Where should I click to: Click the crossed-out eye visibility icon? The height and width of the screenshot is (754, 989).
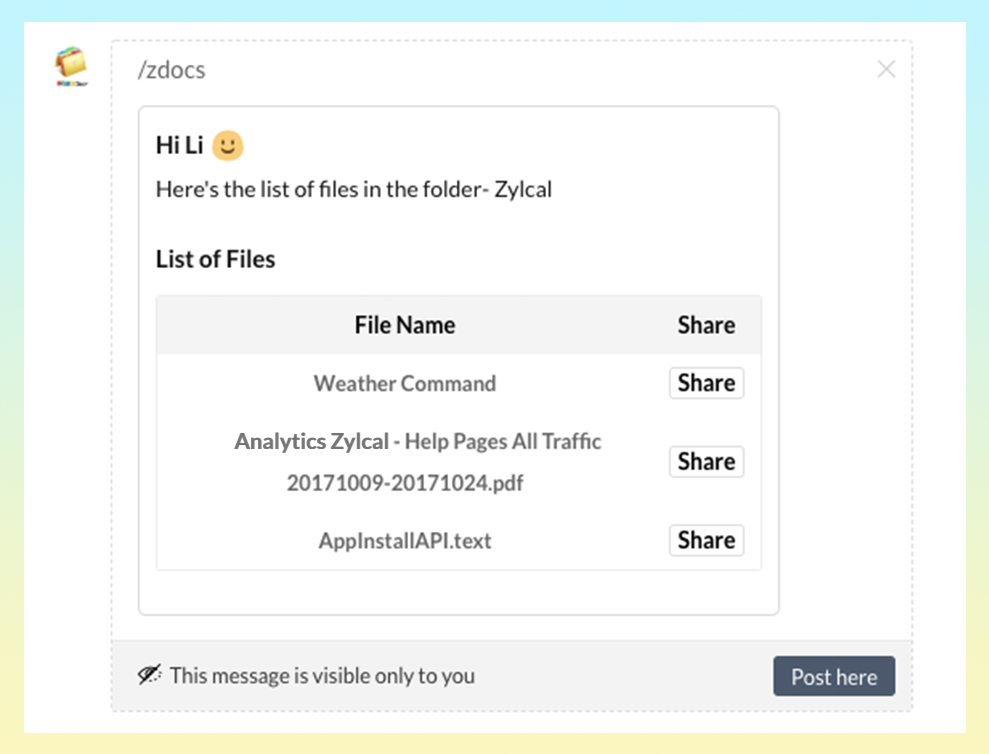[x=150, y=675]
